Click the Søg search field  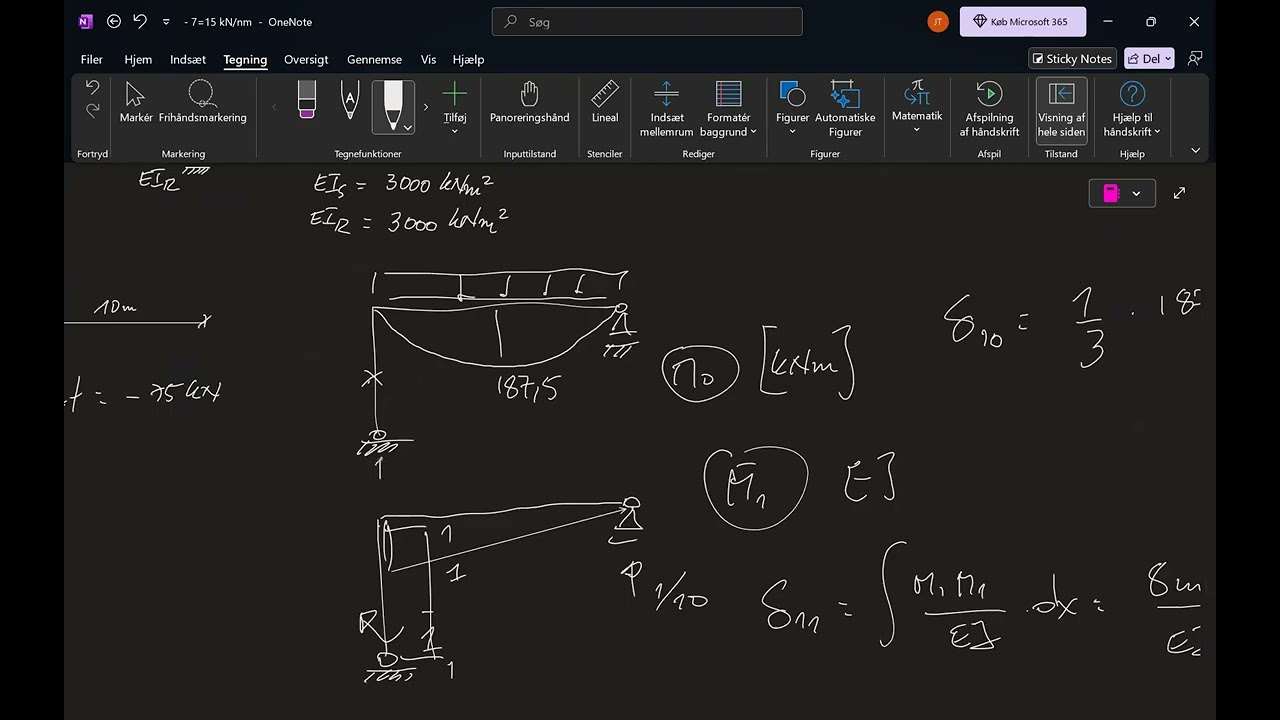tap(647, 22)
